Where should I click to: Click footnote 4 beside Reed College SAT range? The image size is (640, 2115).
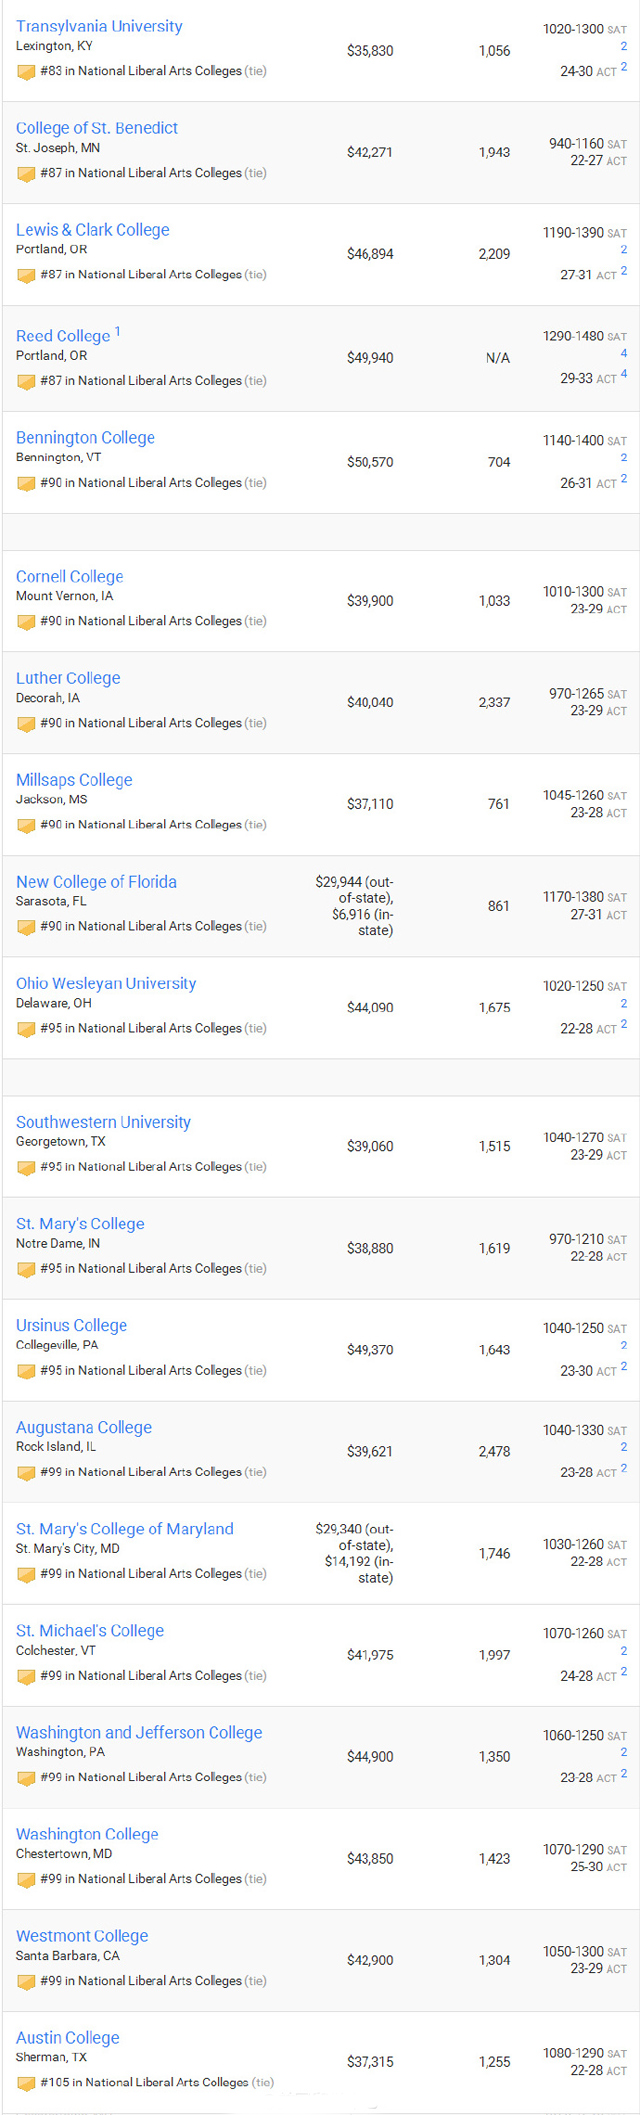[x=624, y=353]
